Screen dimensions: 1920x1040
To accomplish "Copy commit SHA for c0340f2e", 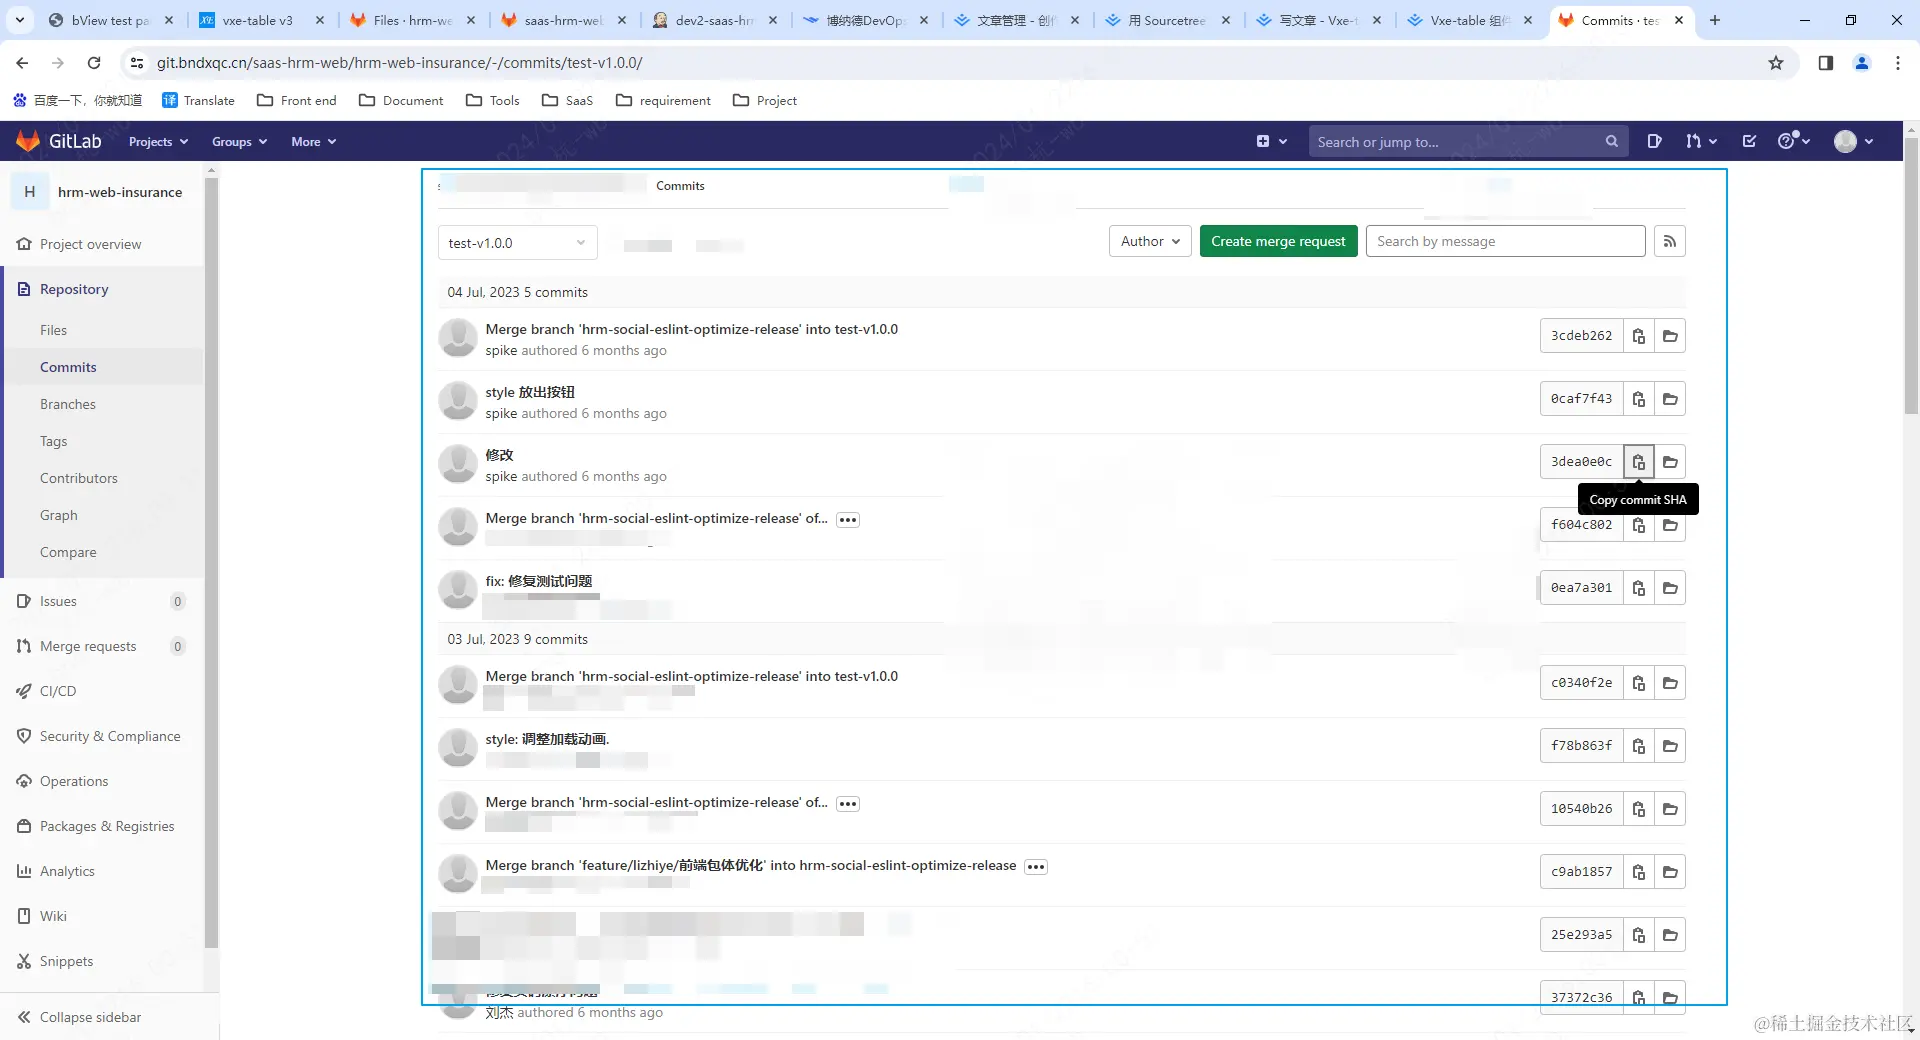I will [x=1638, y=683].
